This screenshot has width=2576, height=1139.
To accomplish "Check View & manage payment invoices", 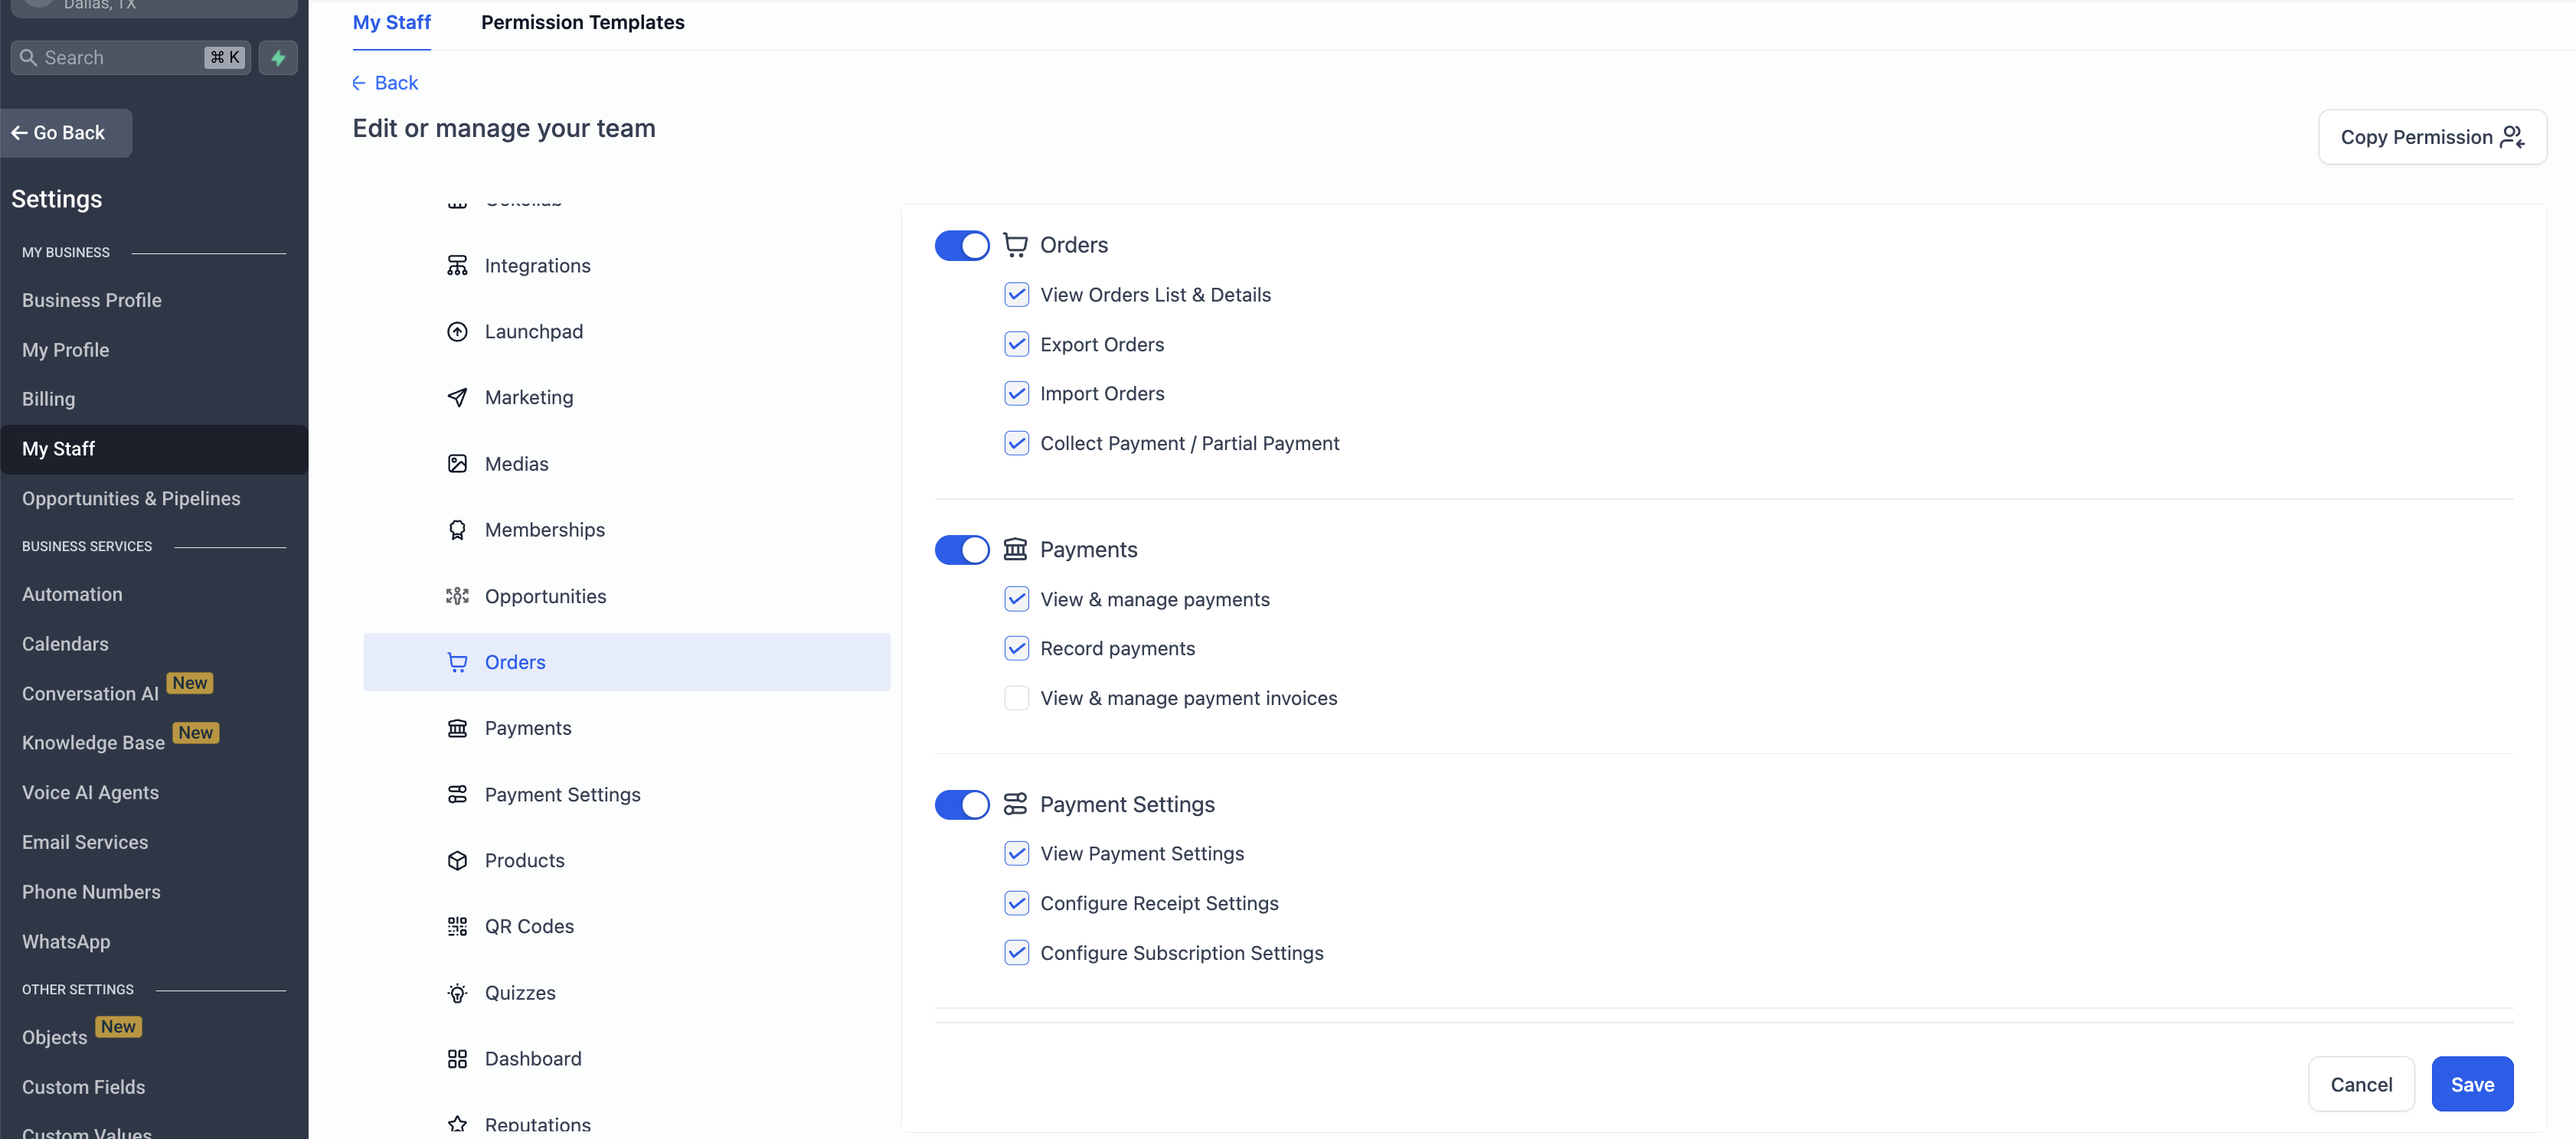I will [1016, 697].
